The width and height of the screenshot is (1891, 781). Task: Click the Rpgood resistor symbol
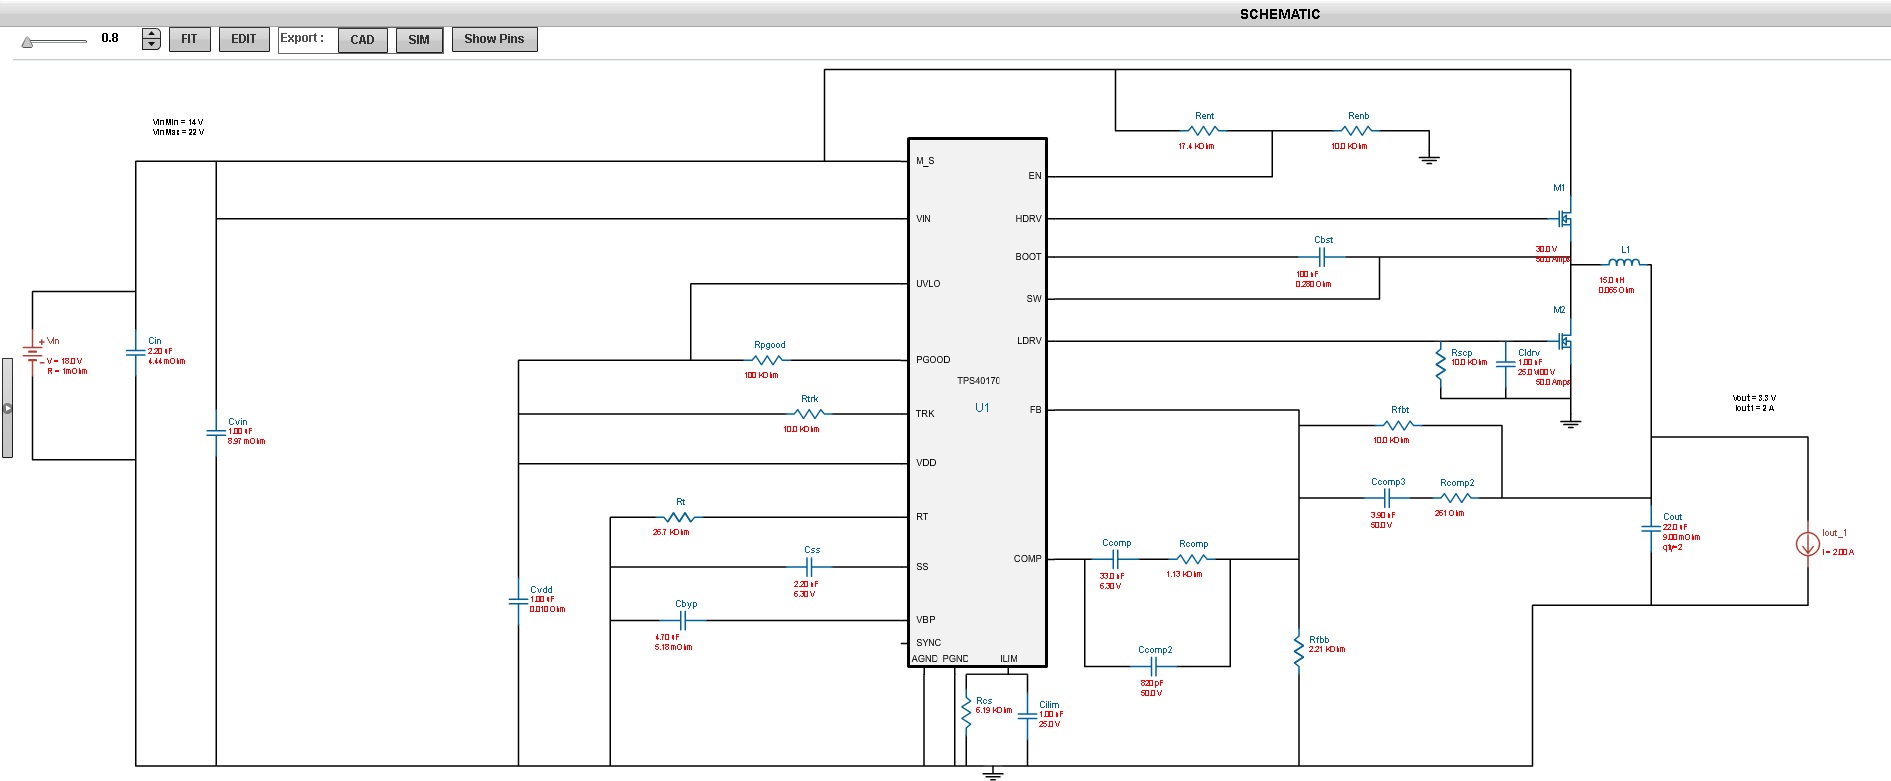tap(767, 360)
